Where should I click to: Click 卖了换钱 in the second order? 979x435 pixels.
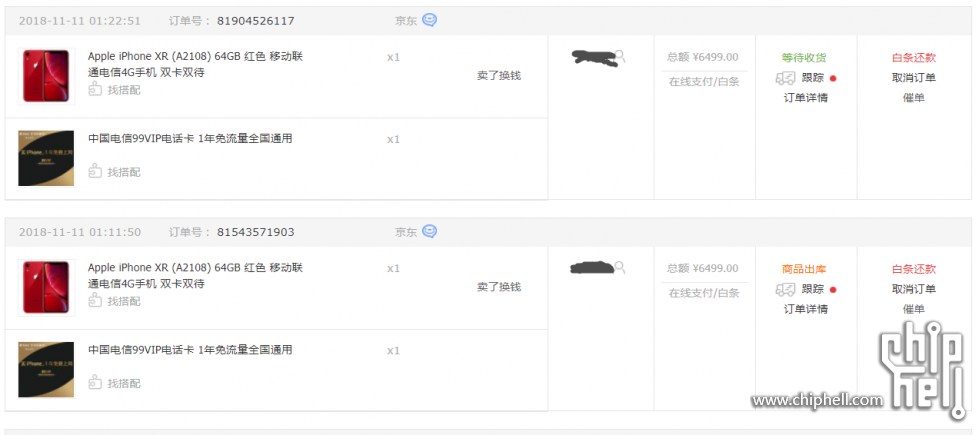click(499, 287)
